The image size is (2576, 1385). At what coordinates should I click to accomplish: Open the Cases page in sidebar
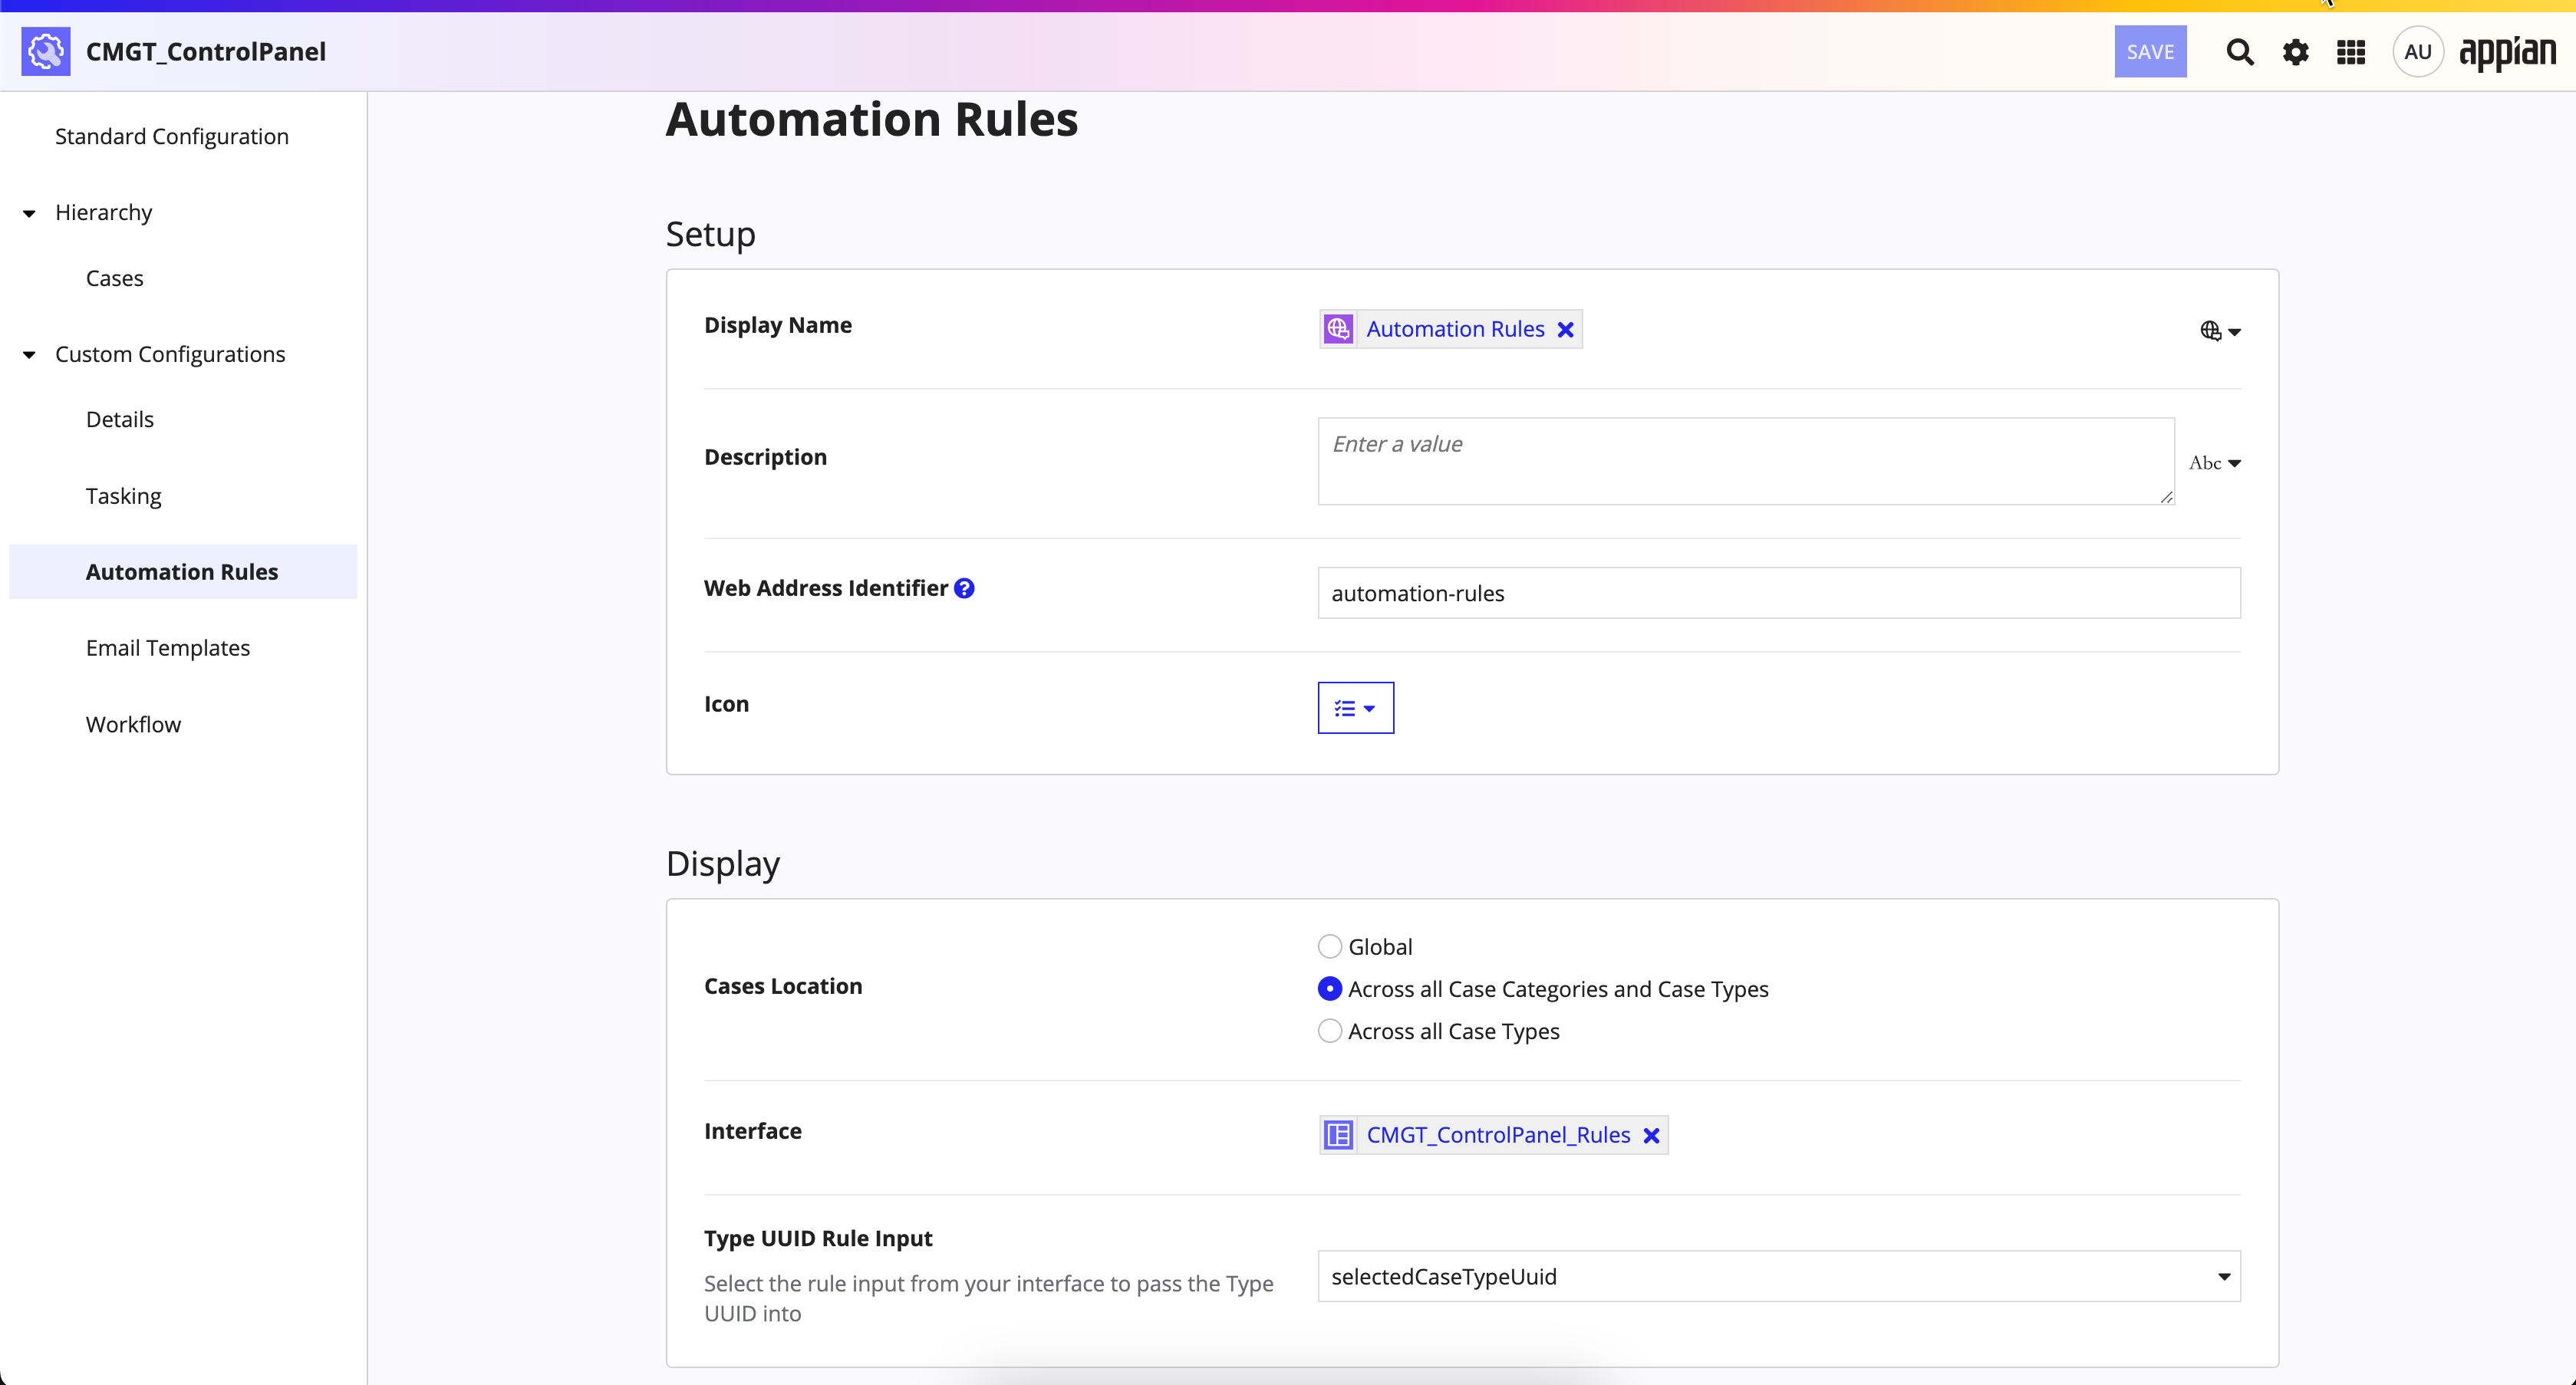click(115, 278)
